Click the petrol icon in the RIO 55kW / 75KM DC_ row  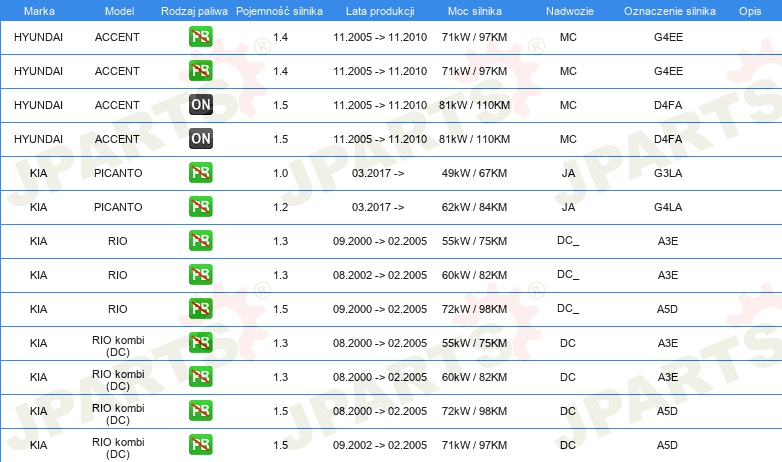pos(200,240)
